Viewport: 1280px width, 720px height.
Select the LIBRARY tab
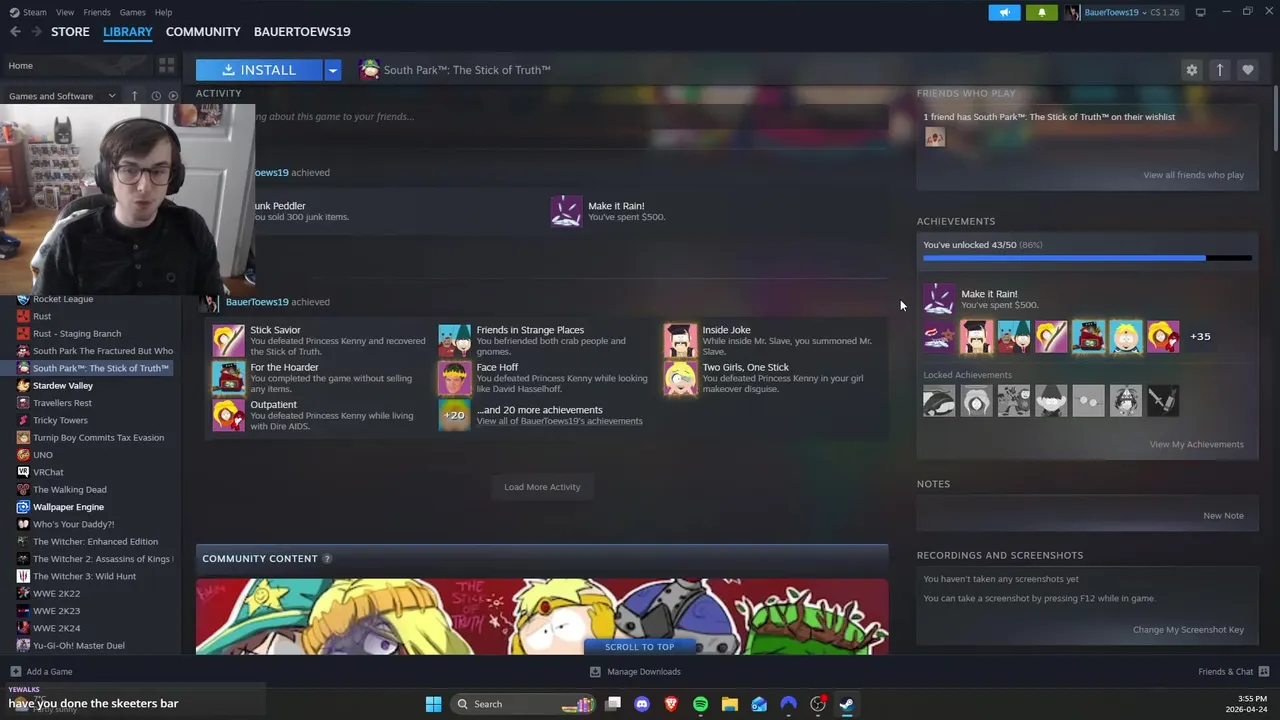point(128,32)
